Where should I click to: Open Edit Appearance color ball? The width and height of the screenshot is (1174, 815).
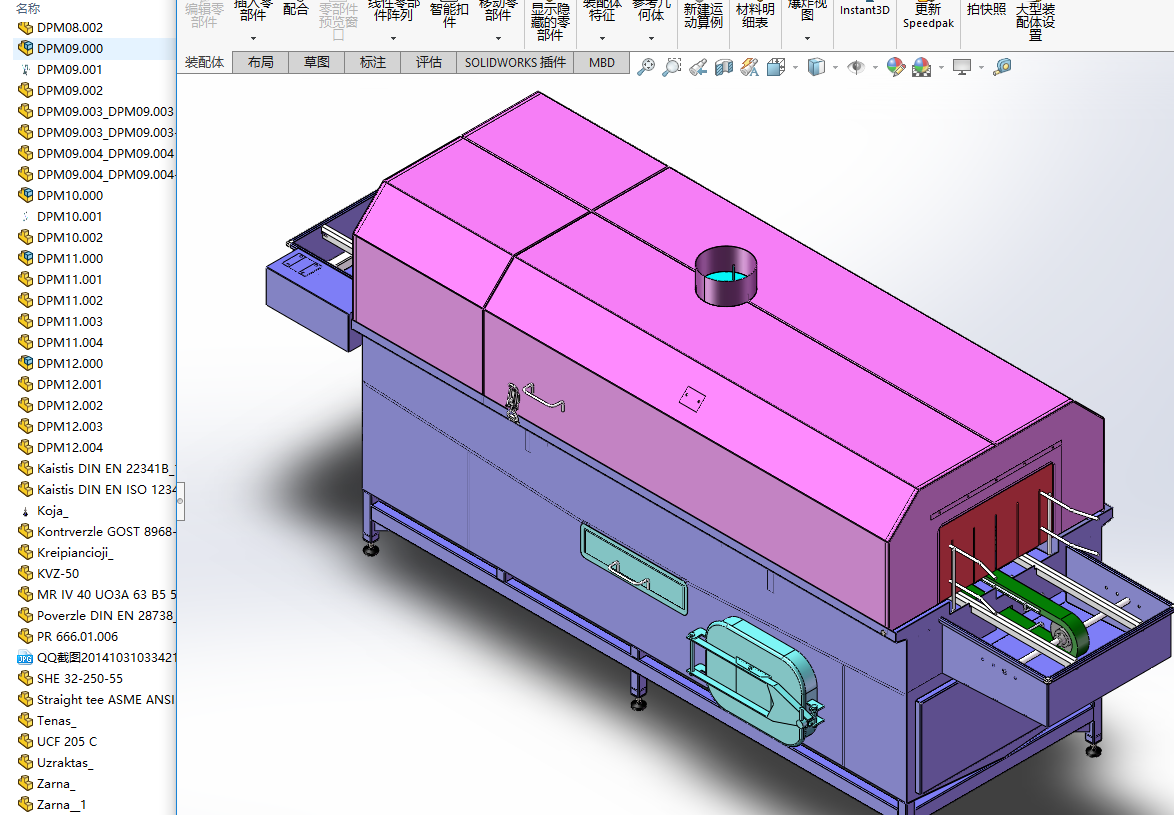[x=896, y=67]
